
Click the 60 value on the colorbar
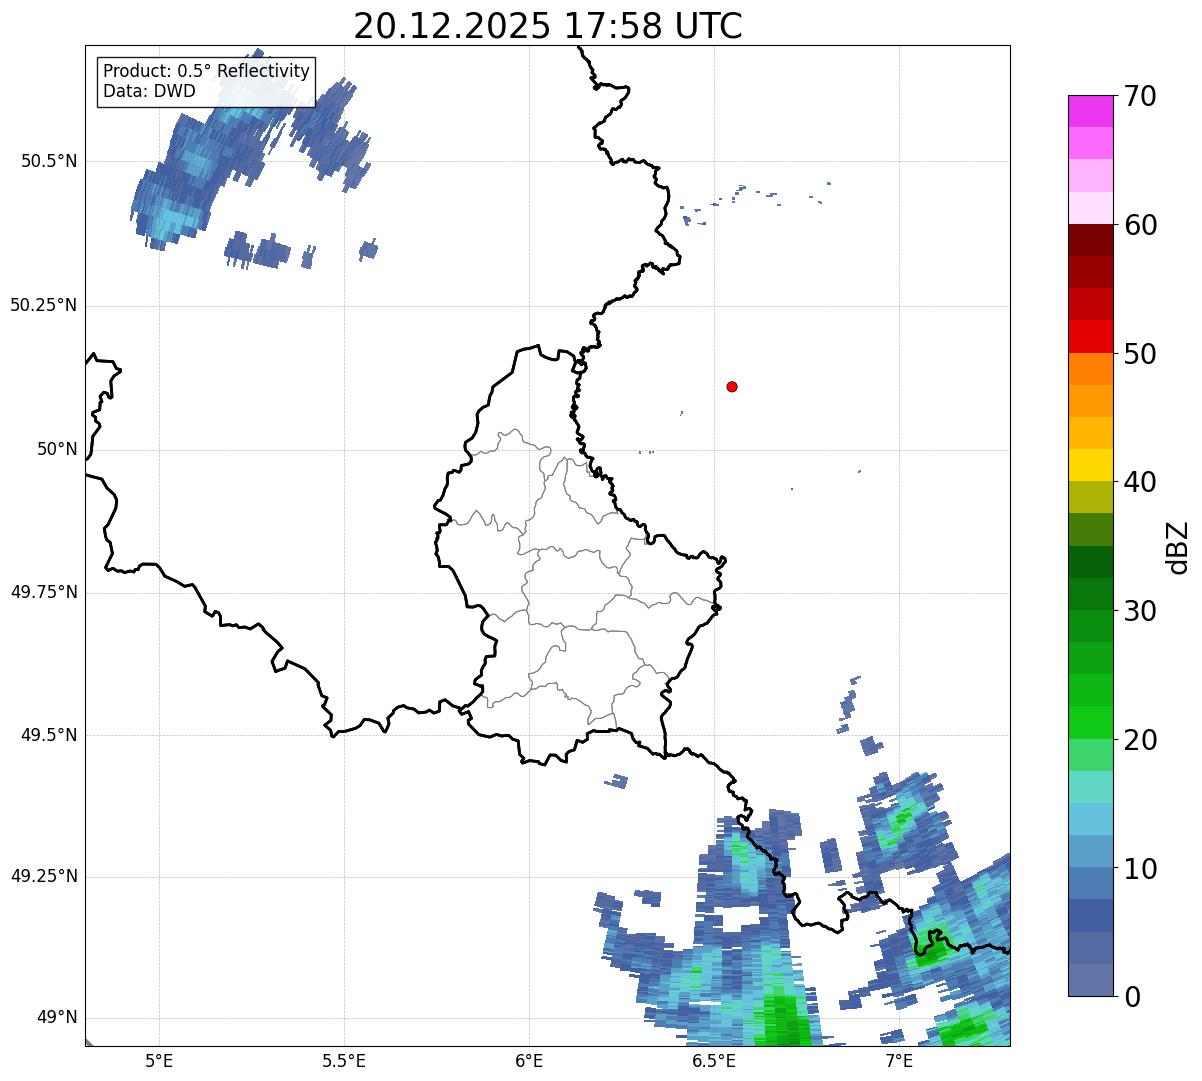[1141, 225]
